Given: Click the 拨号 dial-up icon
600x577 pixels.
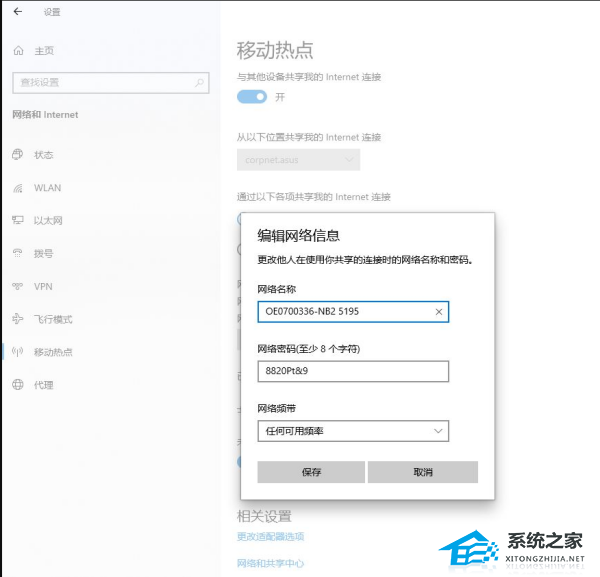Looking at the screenshot, I should click(18, 253).
